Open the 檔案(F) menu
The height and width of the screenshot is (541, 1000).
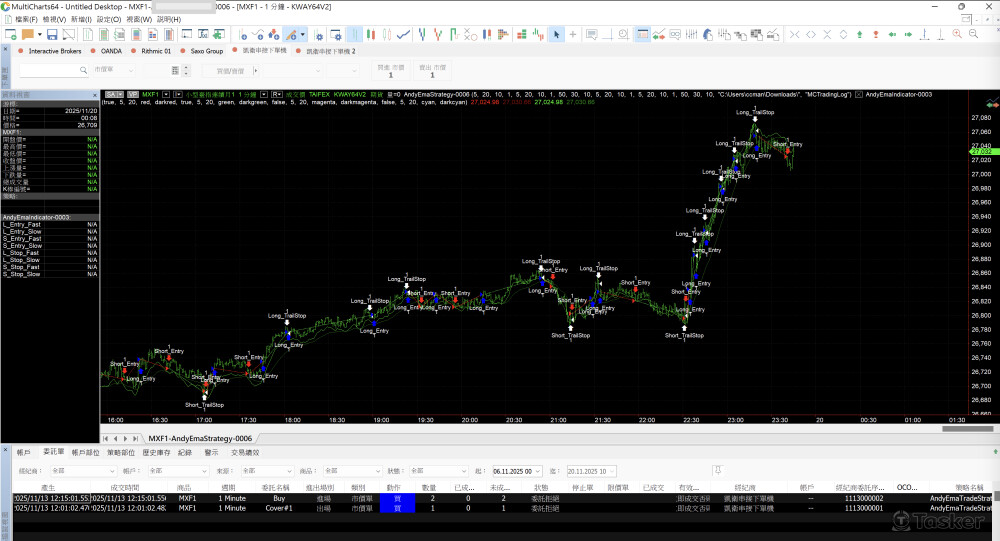click(27, 19)
